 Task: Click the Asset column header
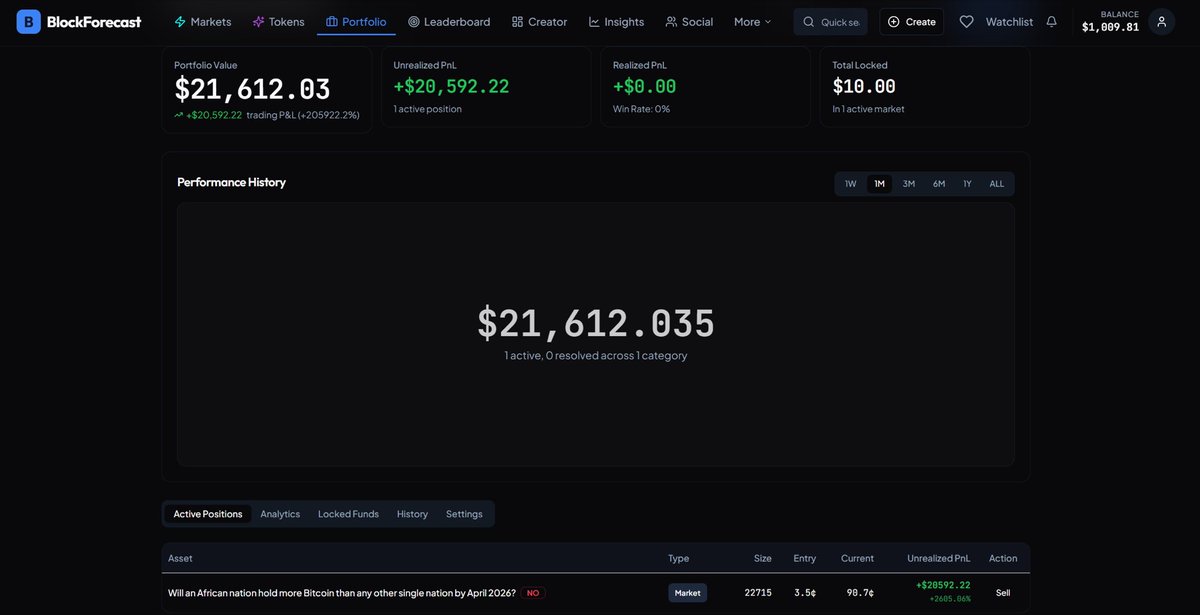180,558
